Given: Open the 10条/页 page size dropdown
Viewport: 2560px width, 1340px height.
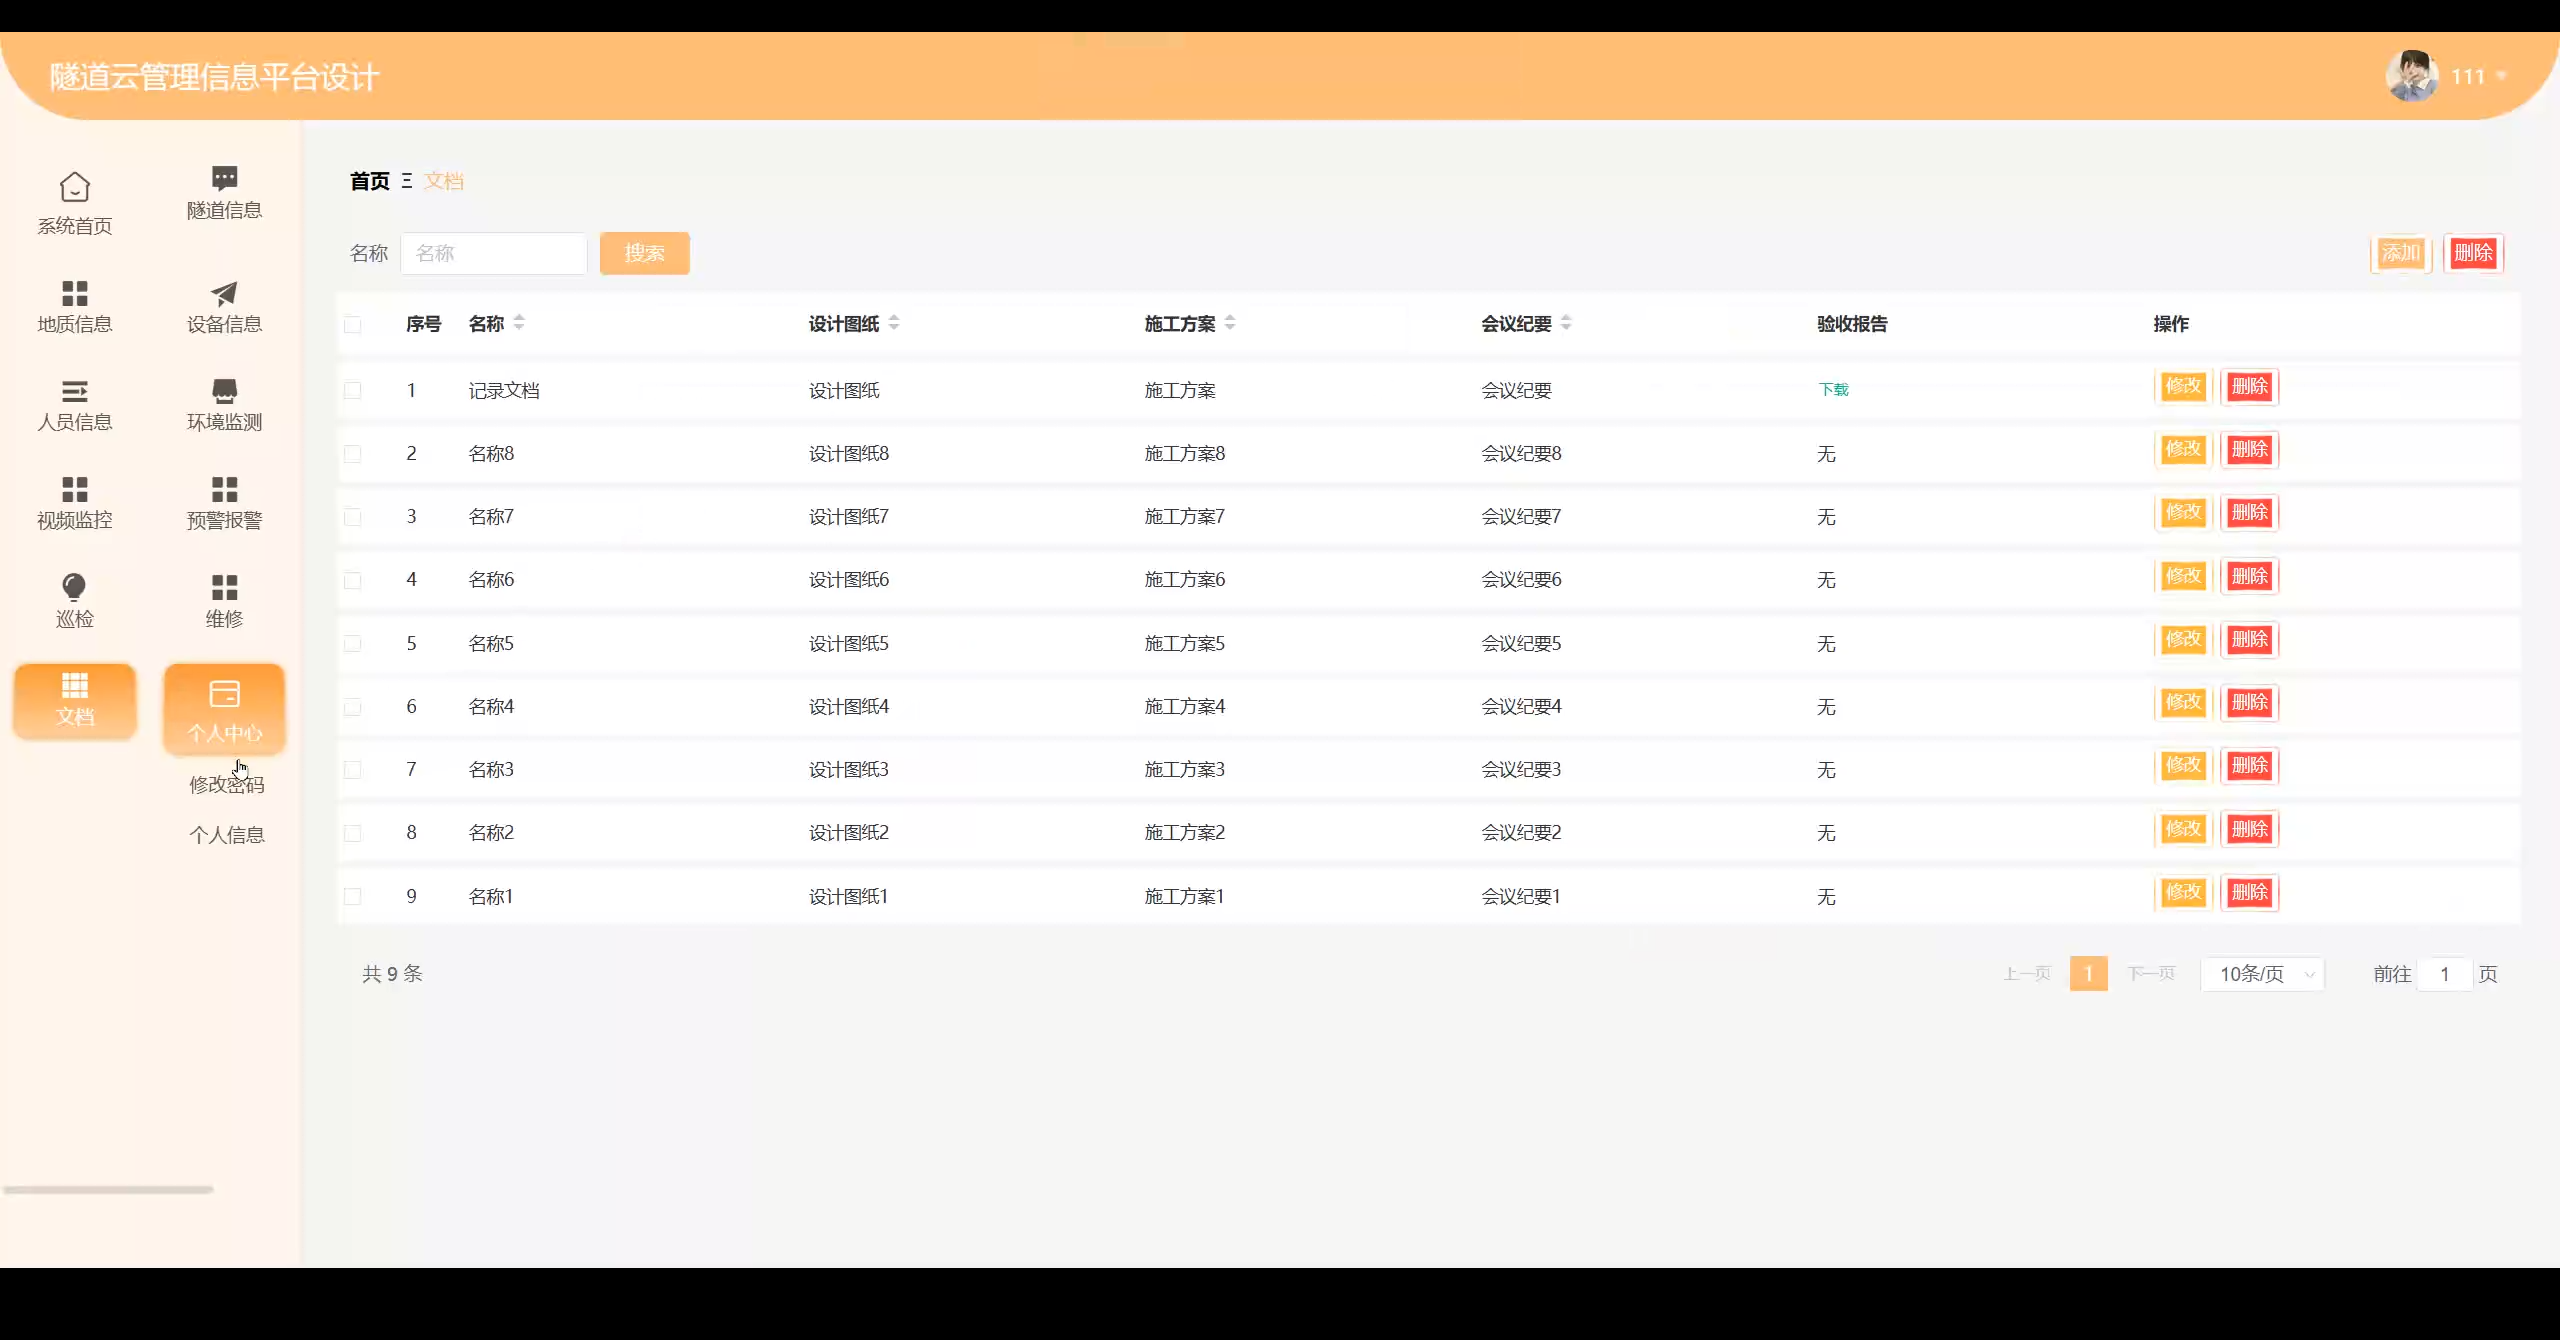Looking at the screenshot, I should 2263,974.
